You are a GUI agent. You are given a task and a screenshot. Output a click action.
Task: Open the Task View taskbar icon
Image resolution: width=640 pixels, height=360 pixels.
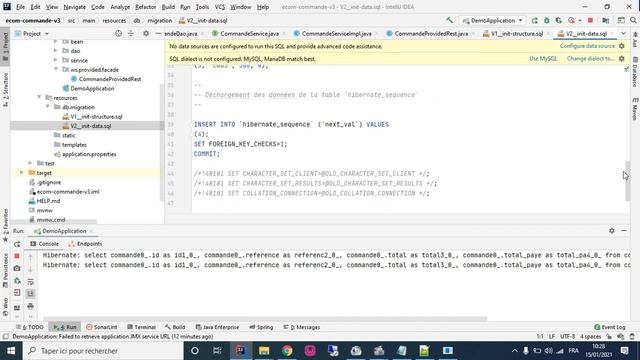pyautogui.click(x=217, y=351)
